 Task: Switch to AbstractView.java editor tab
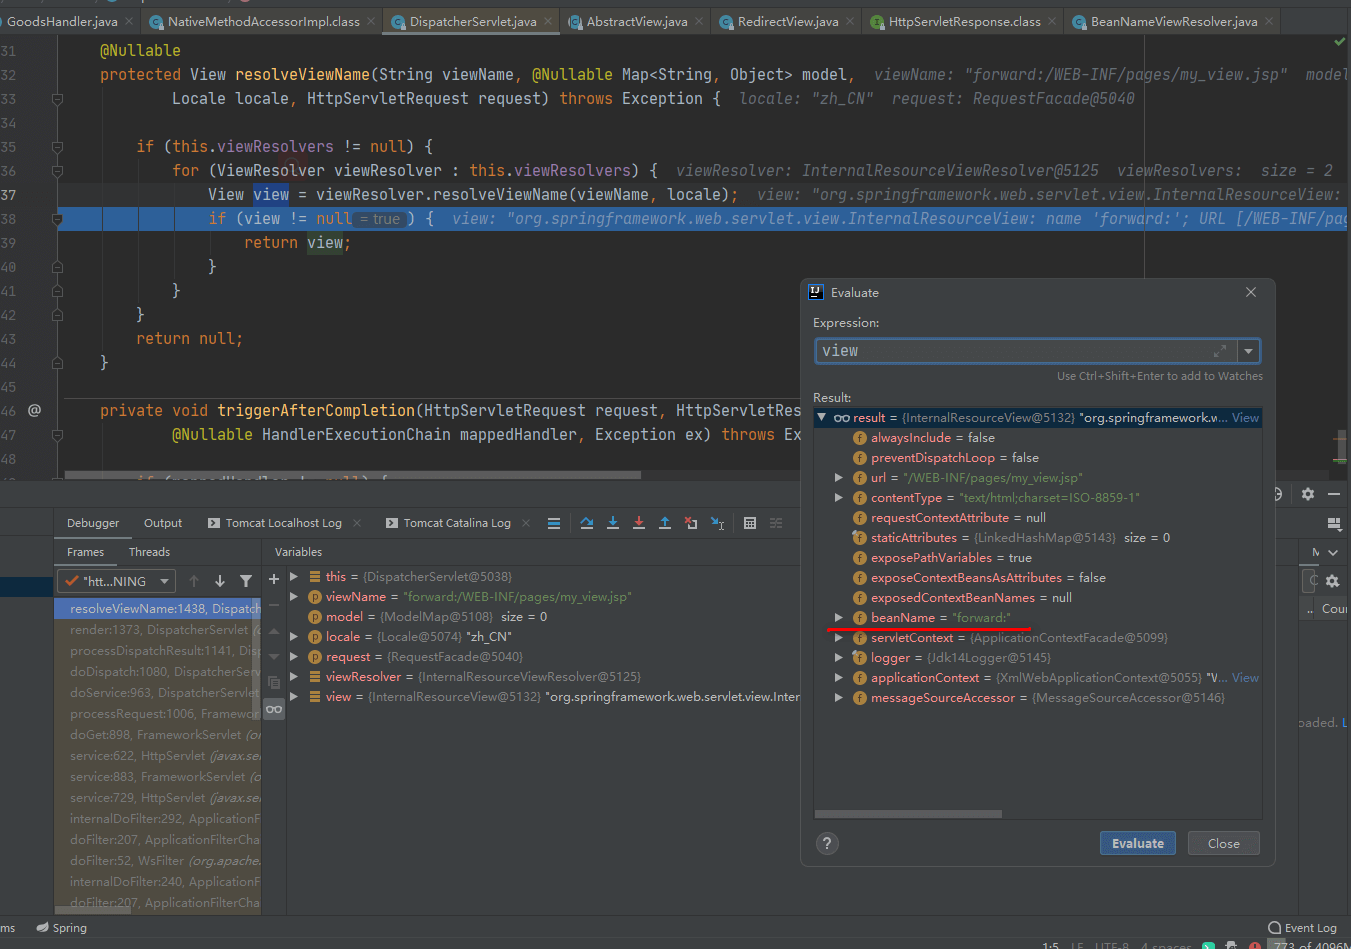tap(636, 21)
